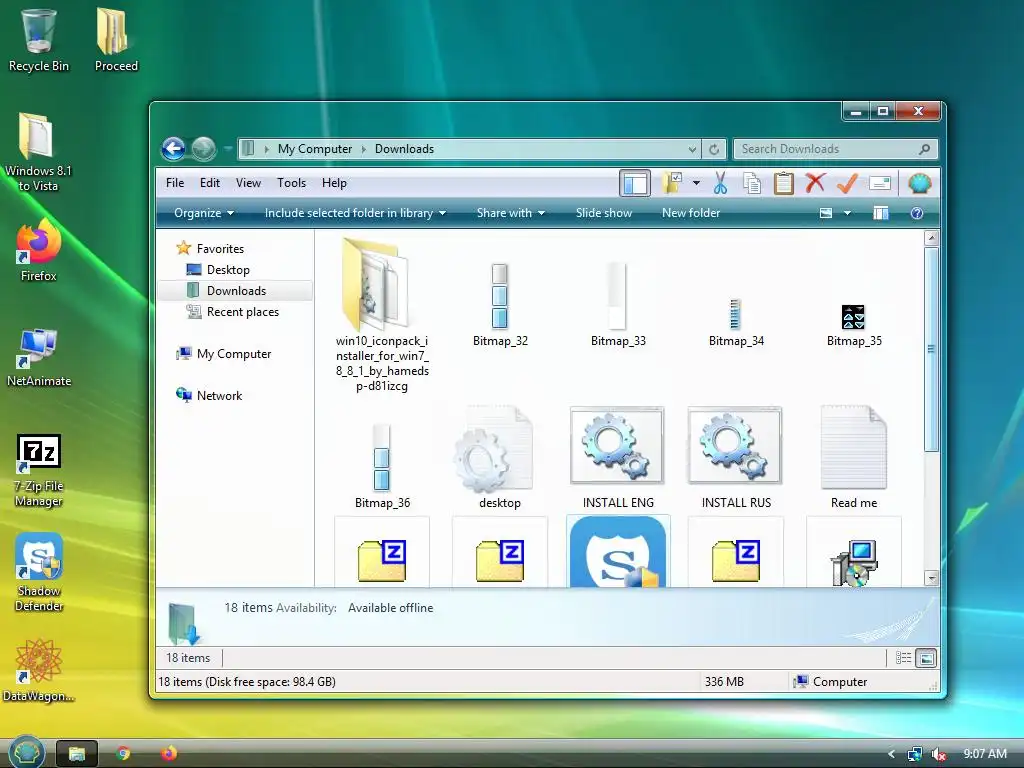
Task: Select Favorites in the navigation pane
Action: (210, 249)
